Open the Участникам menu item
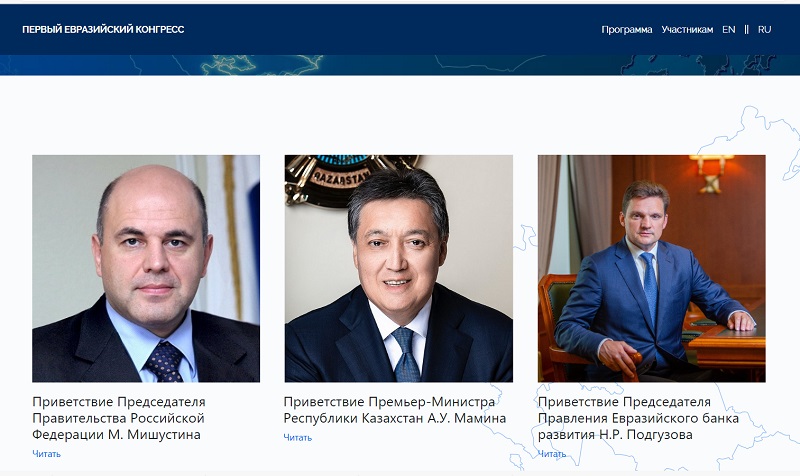The height and width of the screenshot is (476, 800). (x=687, y=30)
